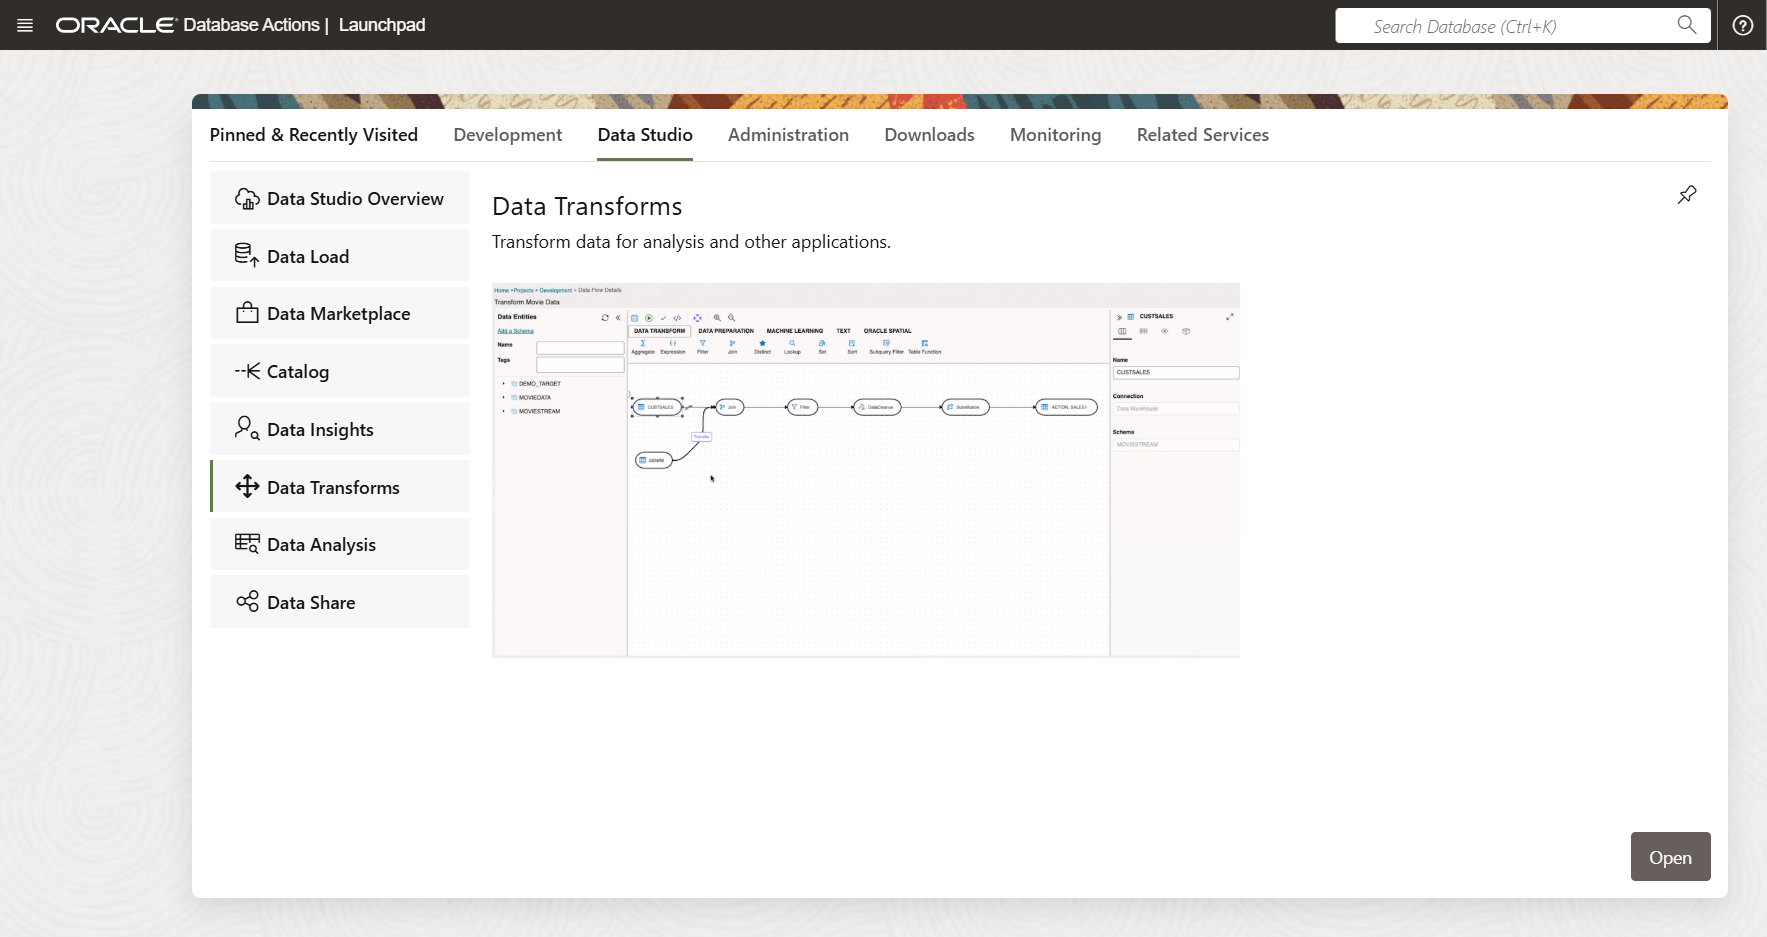Screen dimensions: 1767x937
Task: Click the Open button
Action: pos(1670,857)
